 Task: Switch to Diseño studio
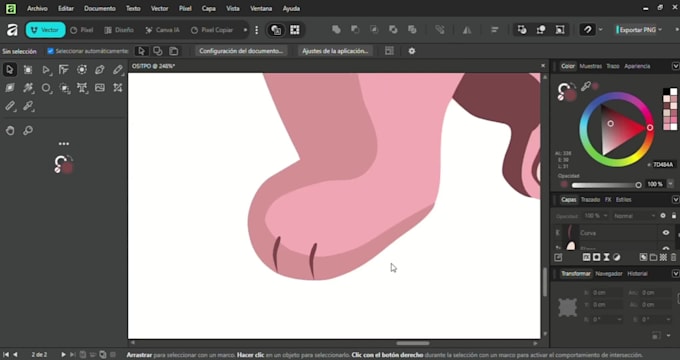click(119, 30)
